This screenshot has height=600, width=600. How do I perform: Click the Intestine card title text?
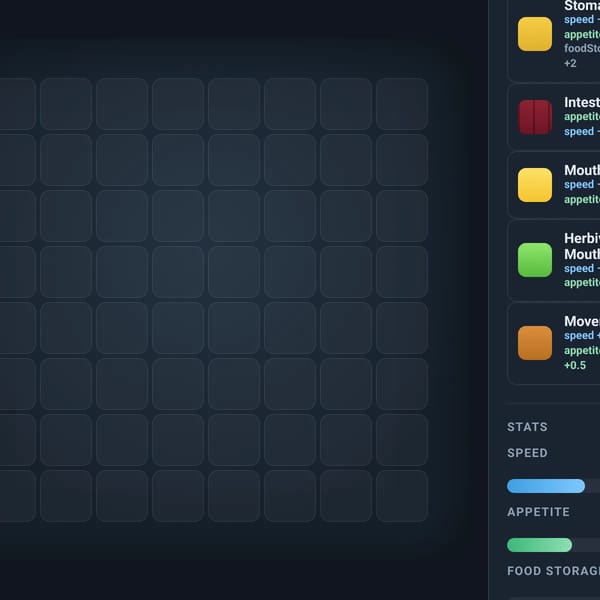coord(582,102)
